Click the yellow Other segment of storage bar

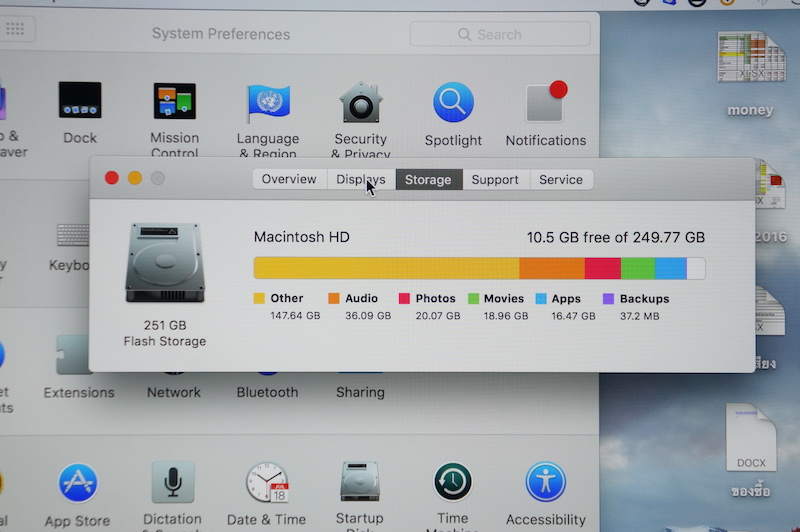pyautogui.click(x=386, y=268)
